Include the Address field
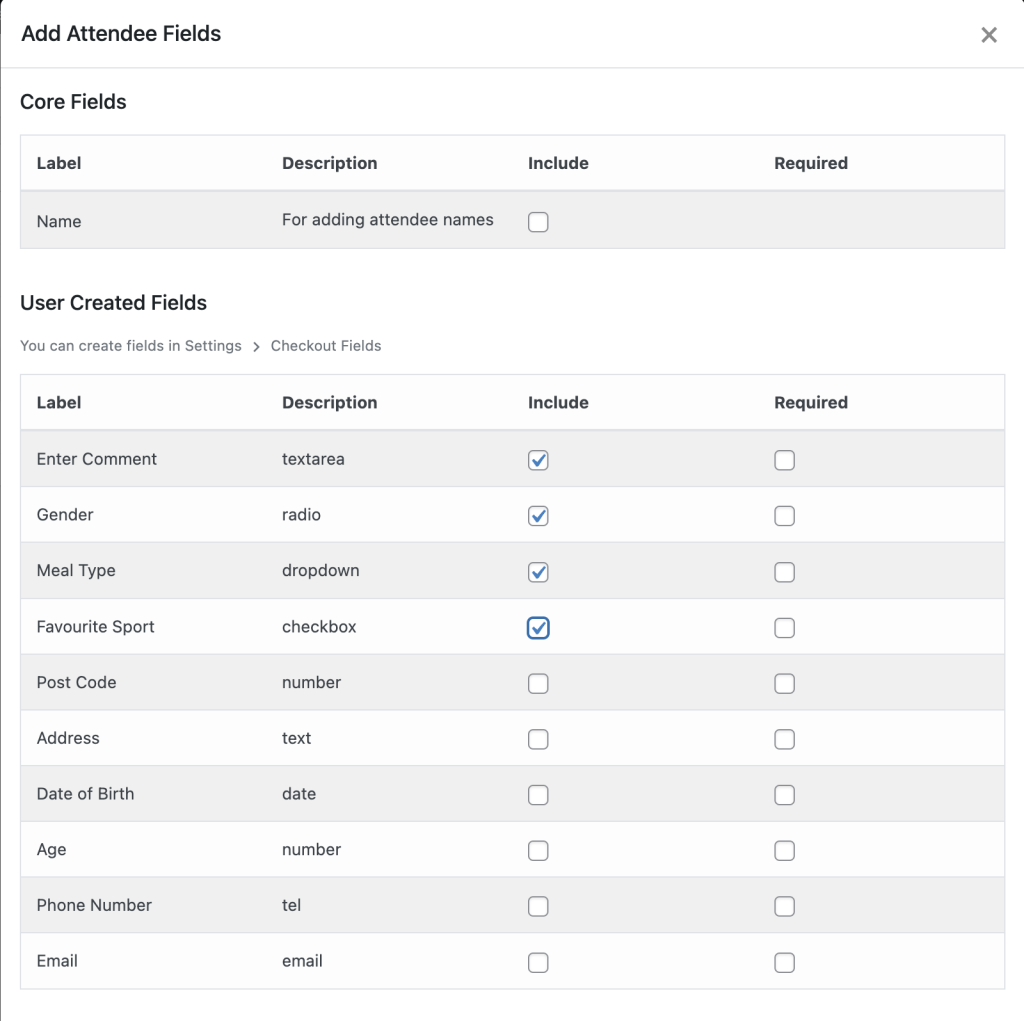The width and height of the screenshot is (1024, 1021). click(538, 739)
